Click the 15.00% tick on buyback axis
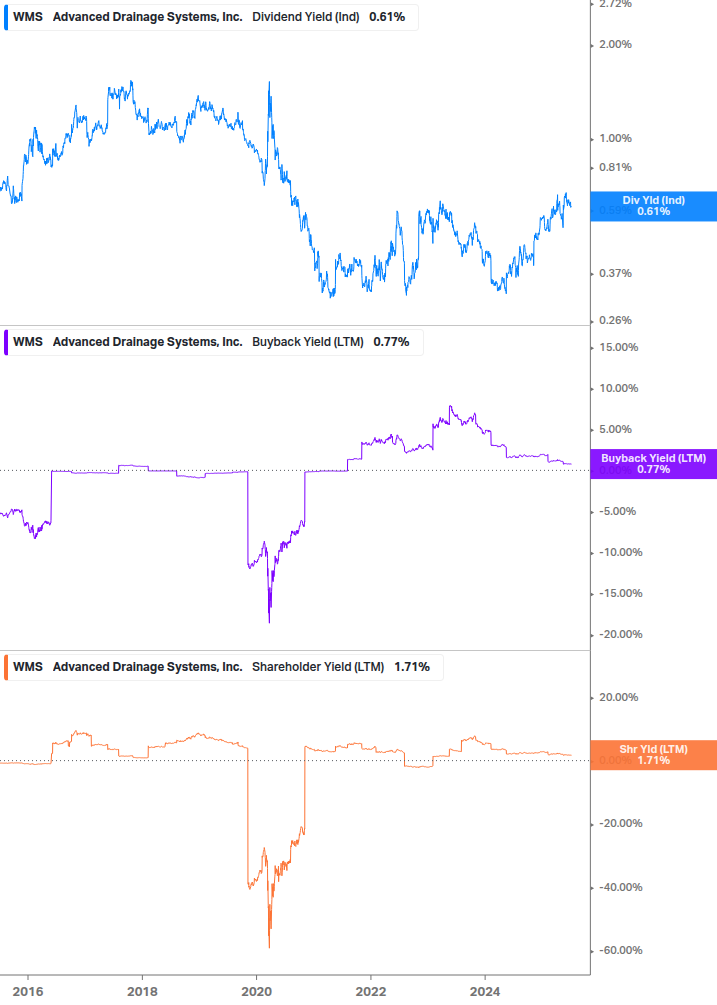The height and width of the screenshot is (1005, 717). [618, 347]
